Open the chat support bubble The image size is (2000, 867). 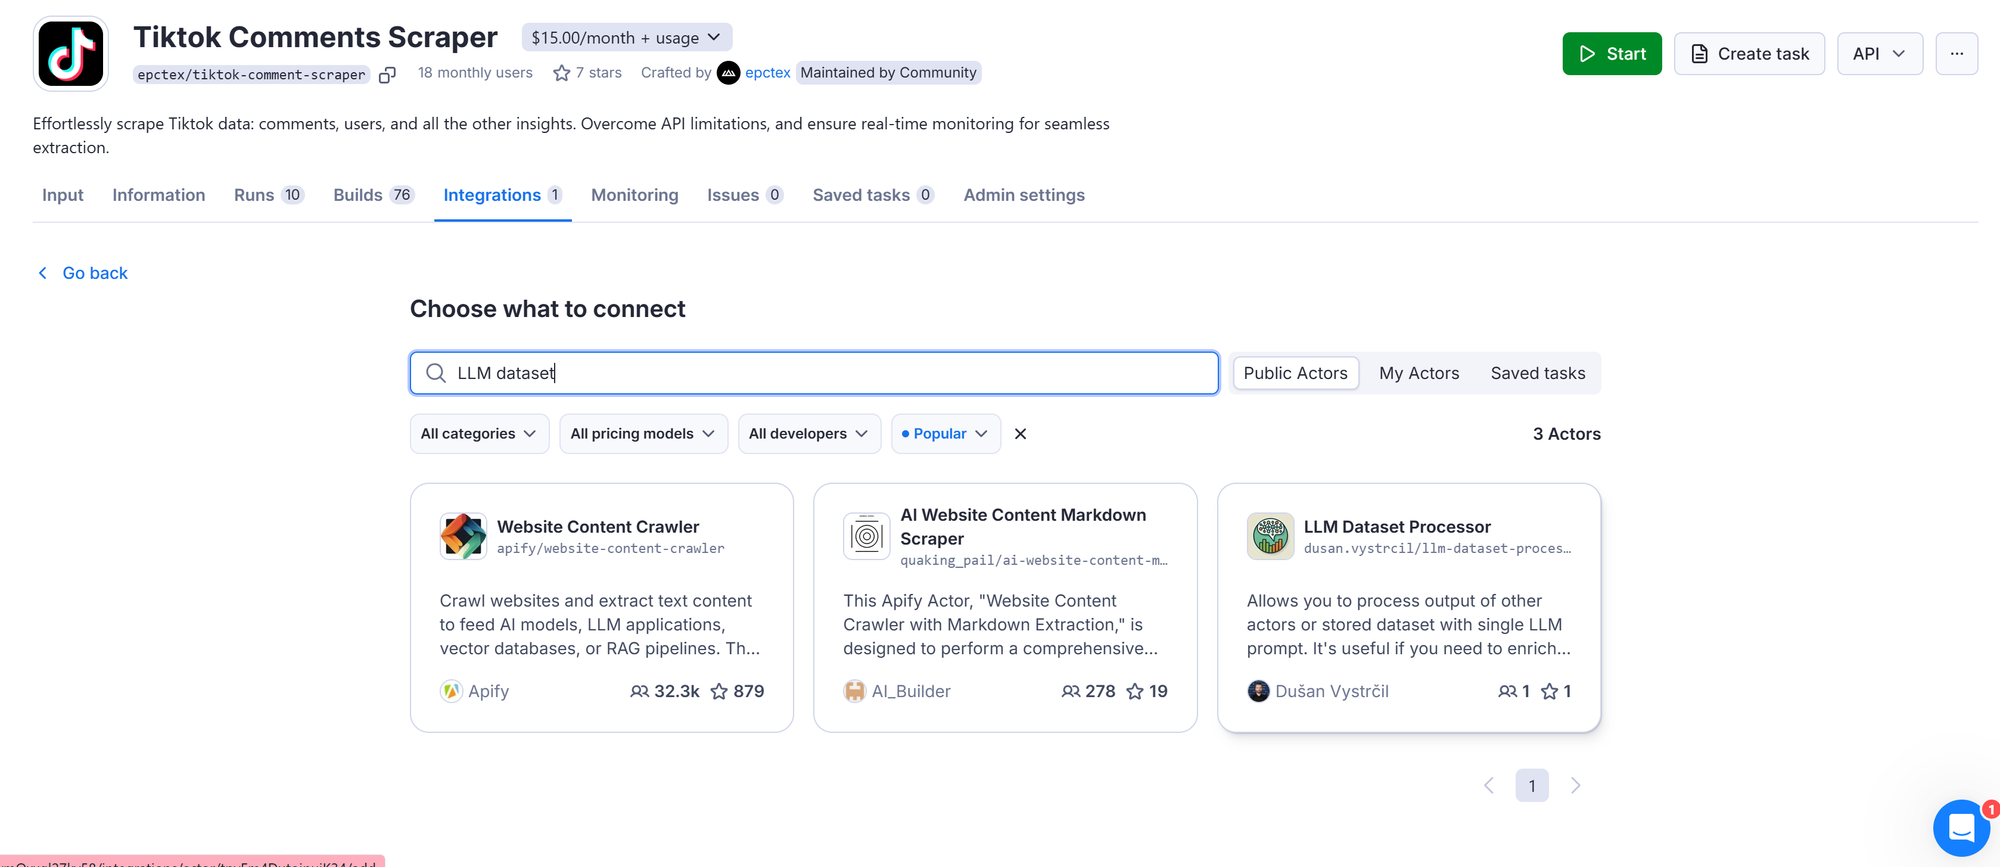(1961, 828)
